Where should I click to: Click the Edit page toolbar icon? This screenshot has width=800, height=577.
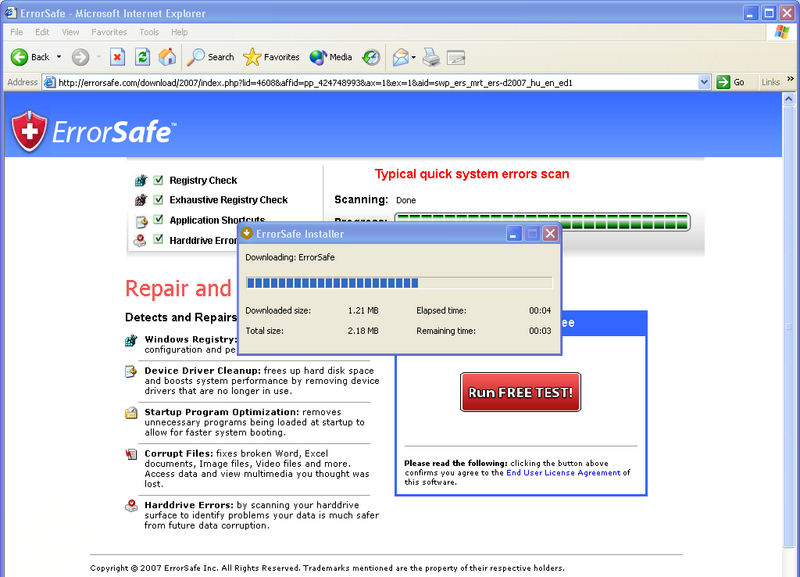click(x=456, y=57)
